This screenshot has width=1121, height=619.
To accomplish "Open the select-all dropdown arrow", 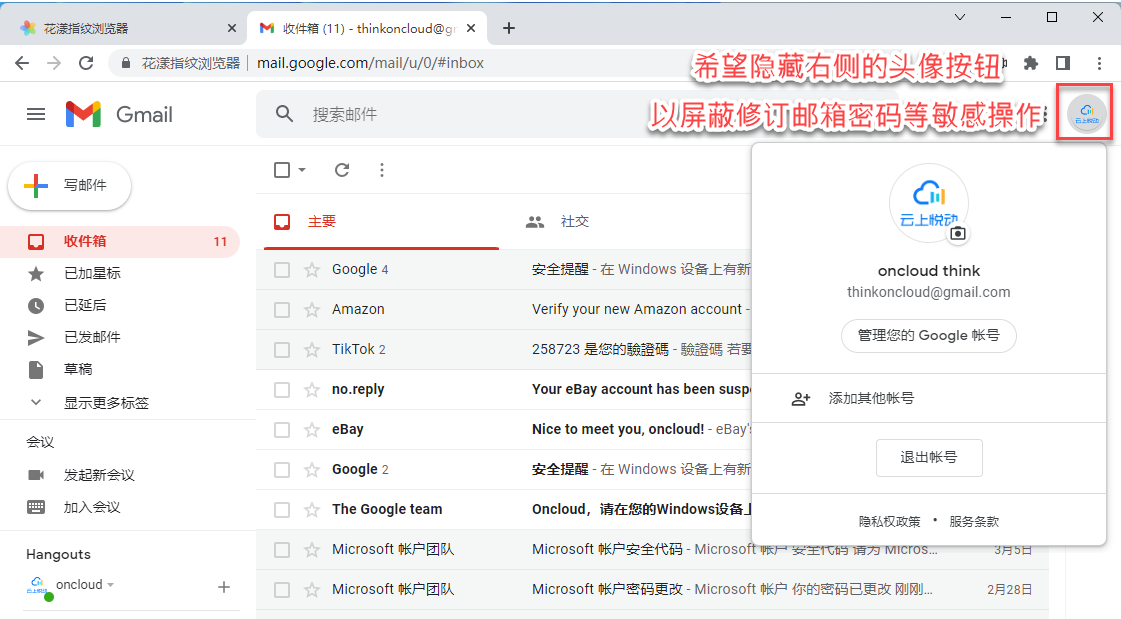I will coord(302,170).
